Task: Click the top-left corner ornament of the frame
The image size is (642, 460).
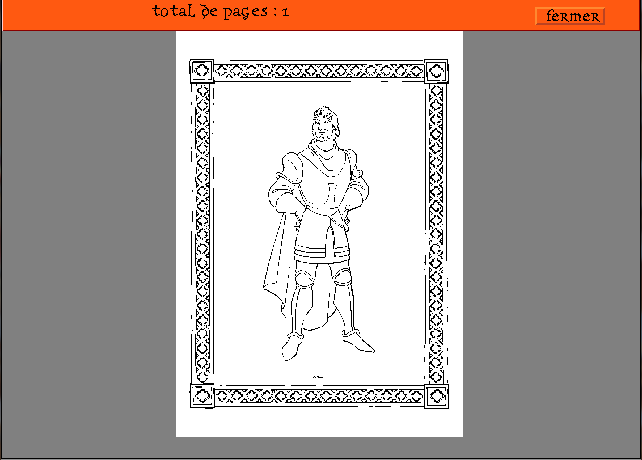Action: (200, 71)
